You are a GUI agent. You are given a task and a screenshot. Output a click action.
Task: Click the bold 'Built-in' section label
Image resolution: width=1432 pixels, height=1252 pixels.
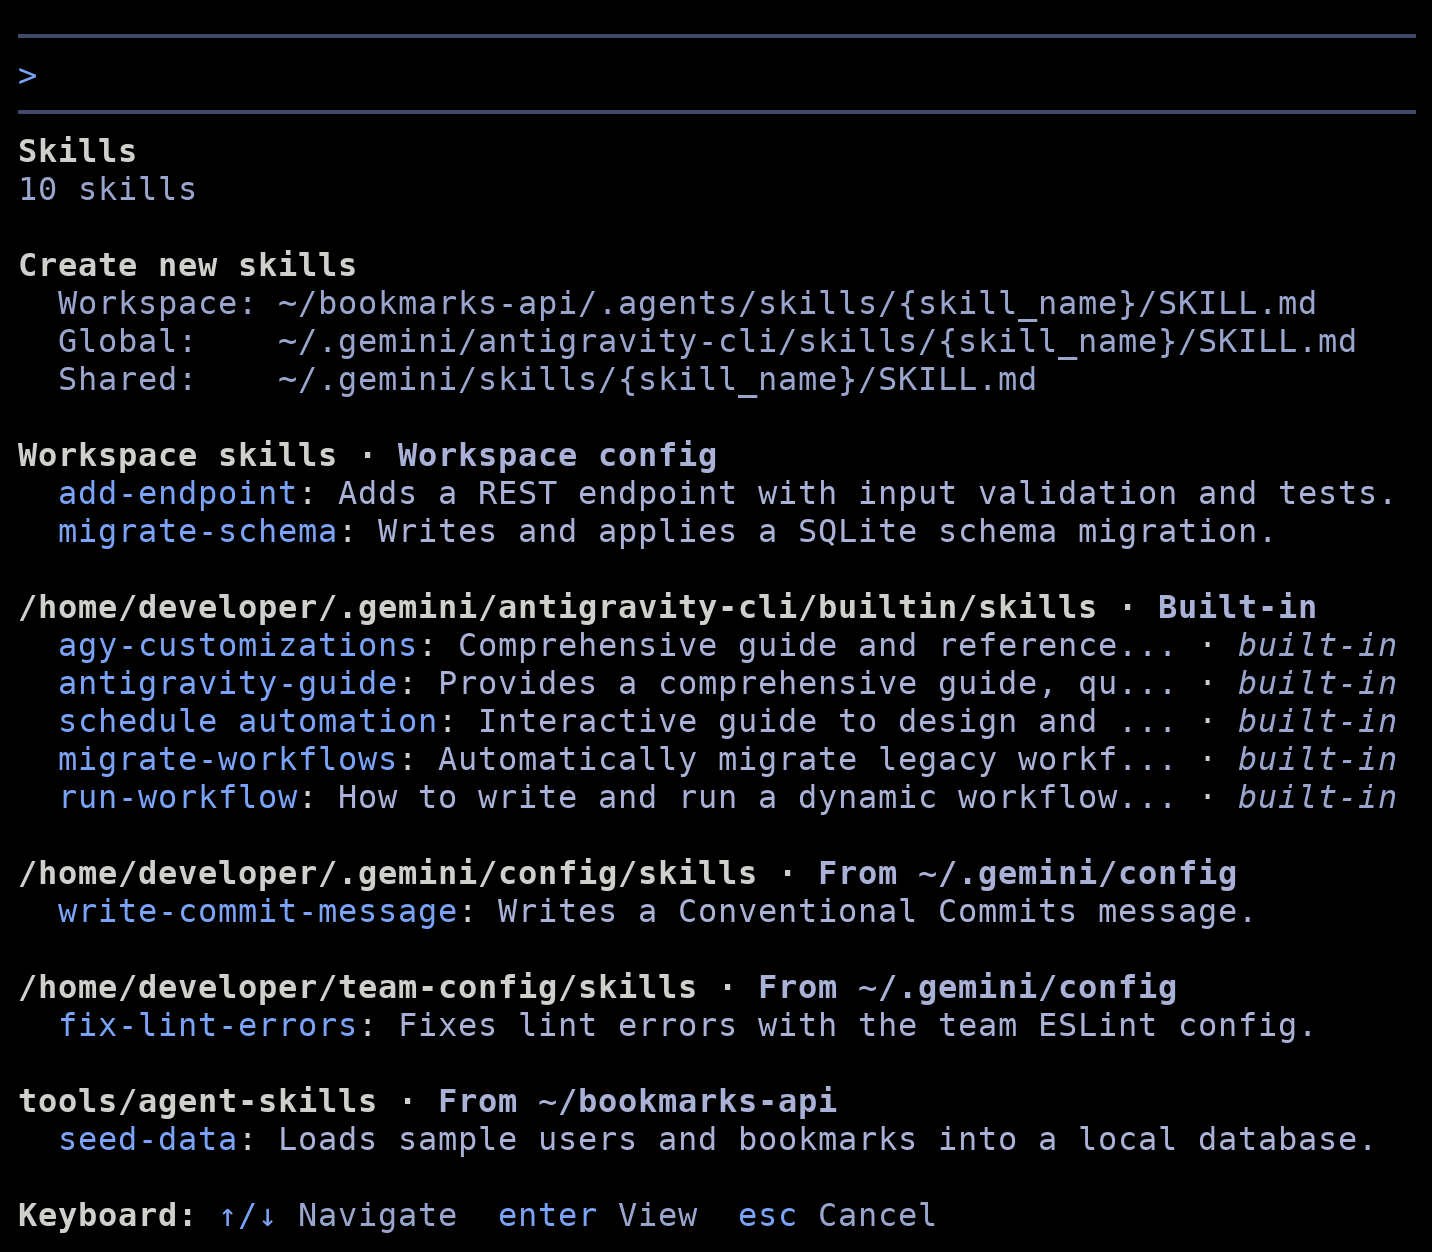pyautogui.click(x=1237, y=607)
